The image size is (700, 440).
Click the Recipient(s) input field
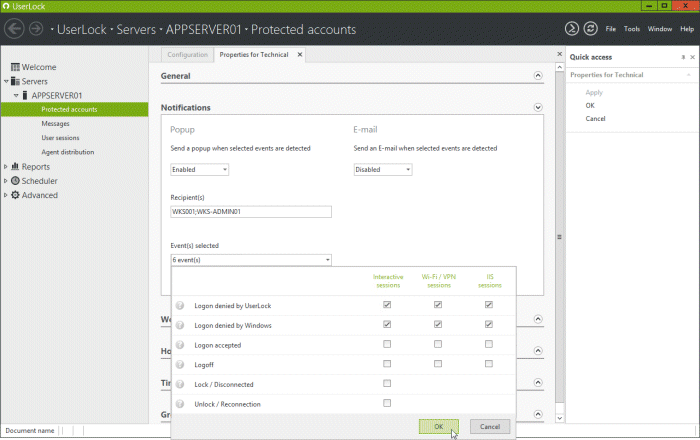click(251, 212)
